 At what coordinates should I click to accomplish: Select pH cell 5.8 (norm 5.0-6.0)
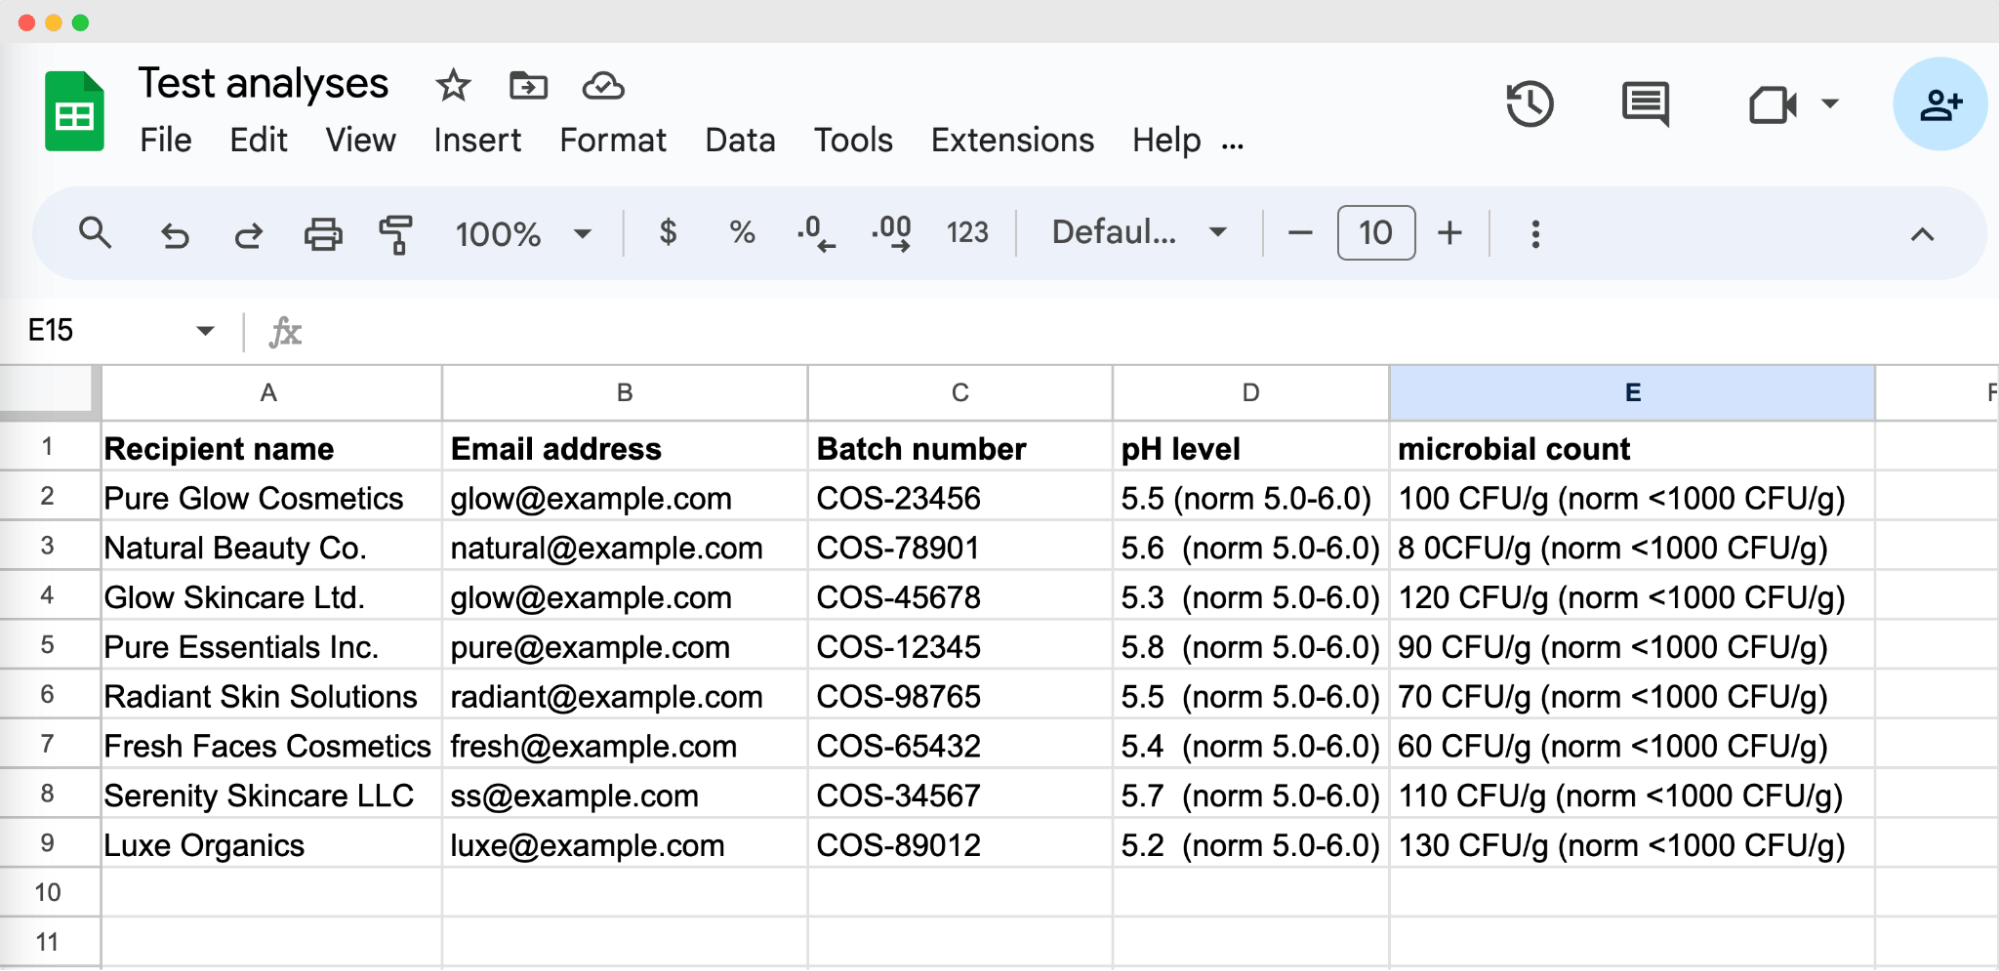1251,647
